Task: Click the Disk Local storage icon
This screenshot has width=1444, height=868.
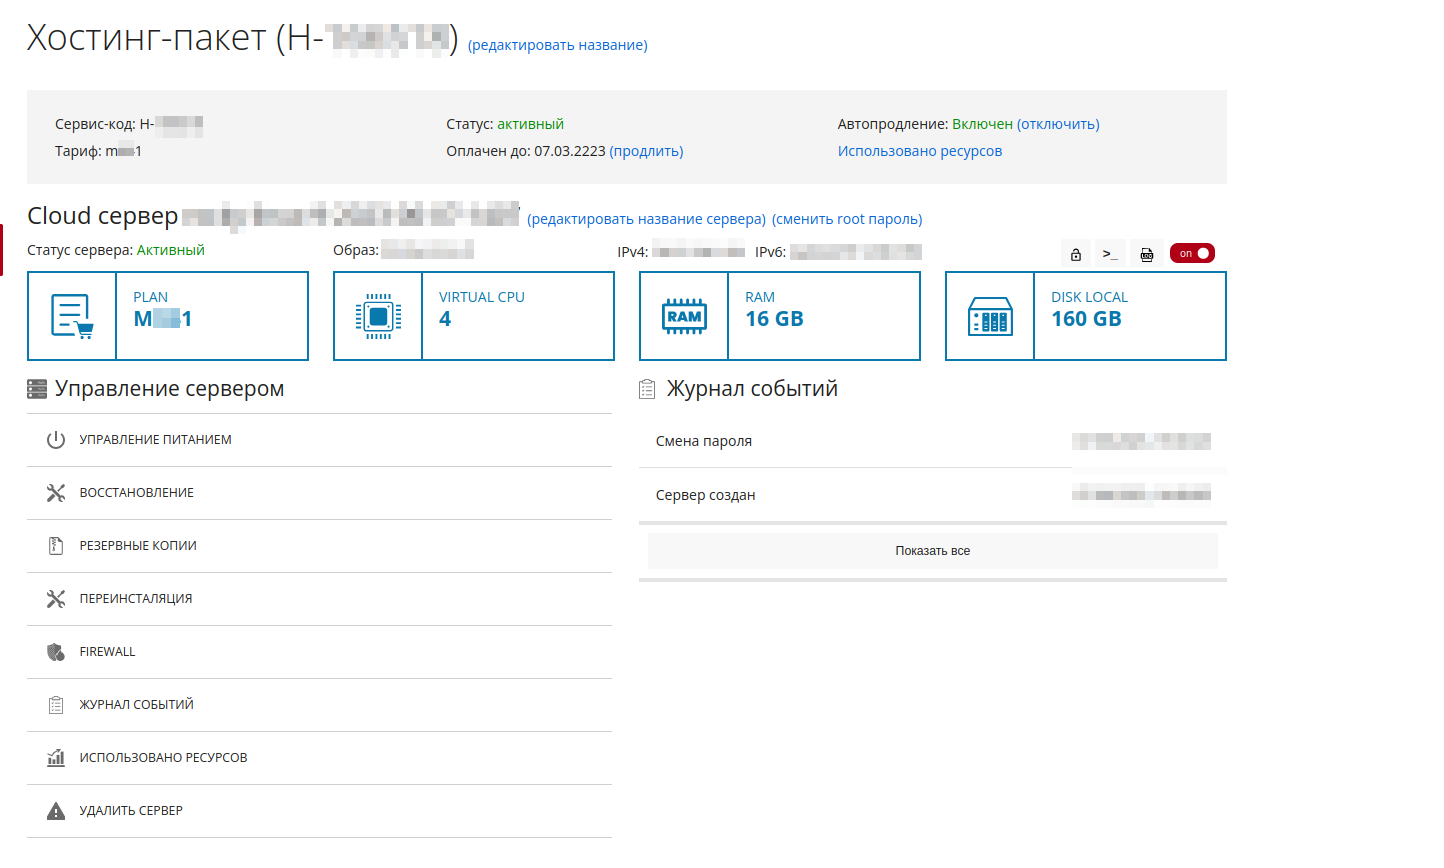Action: [990, 316]
